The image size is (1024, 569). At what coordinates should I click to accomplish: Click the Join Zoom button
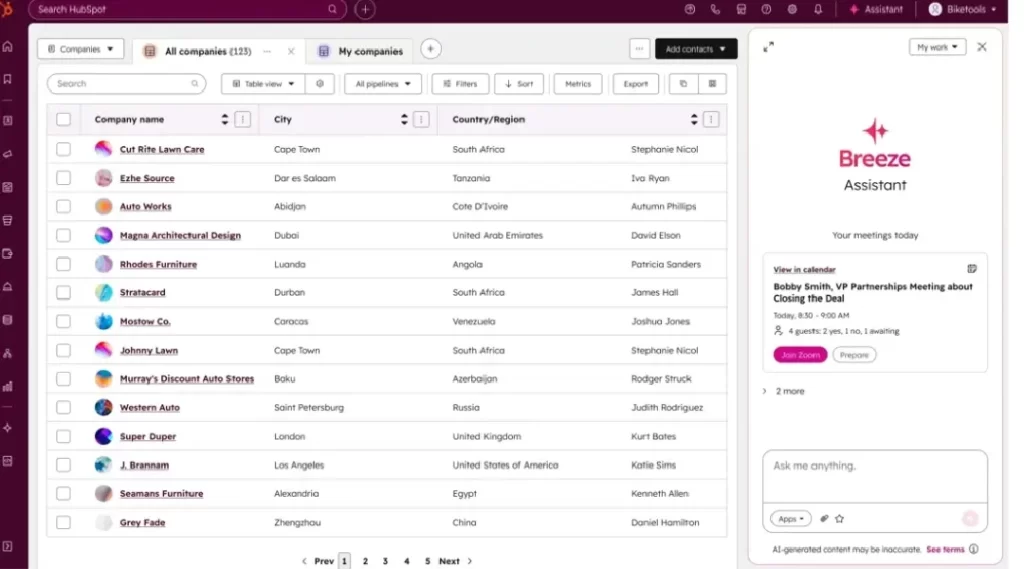click(800, 355)
